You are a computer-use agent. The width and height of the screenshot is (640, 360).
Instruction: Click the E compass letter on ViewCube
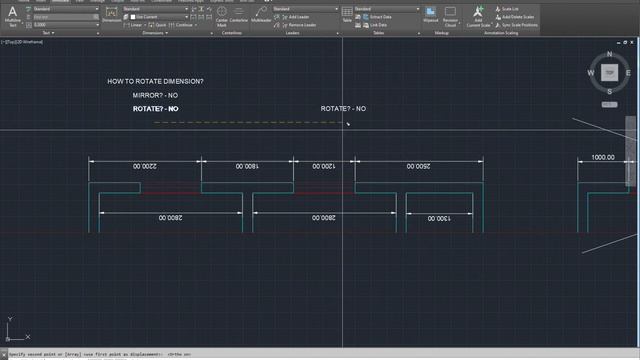628,73
